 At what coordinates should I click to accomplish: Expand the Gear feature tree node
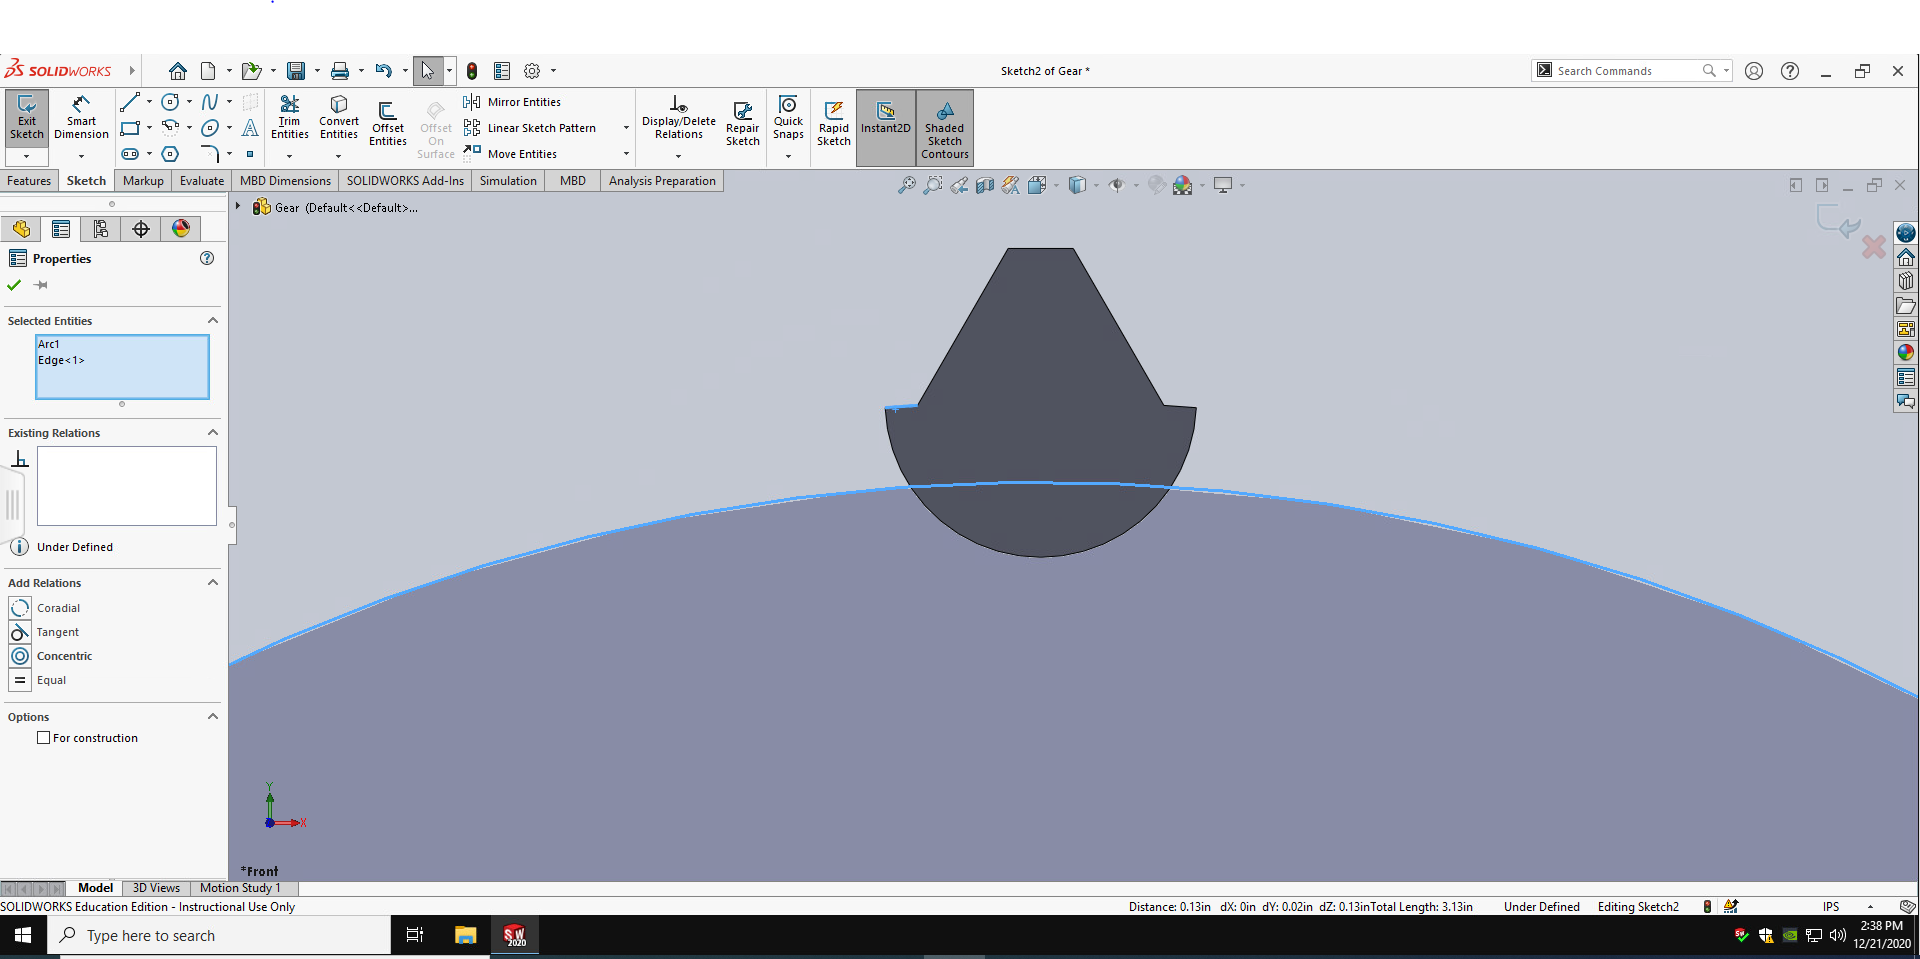[x=238, y=207]
